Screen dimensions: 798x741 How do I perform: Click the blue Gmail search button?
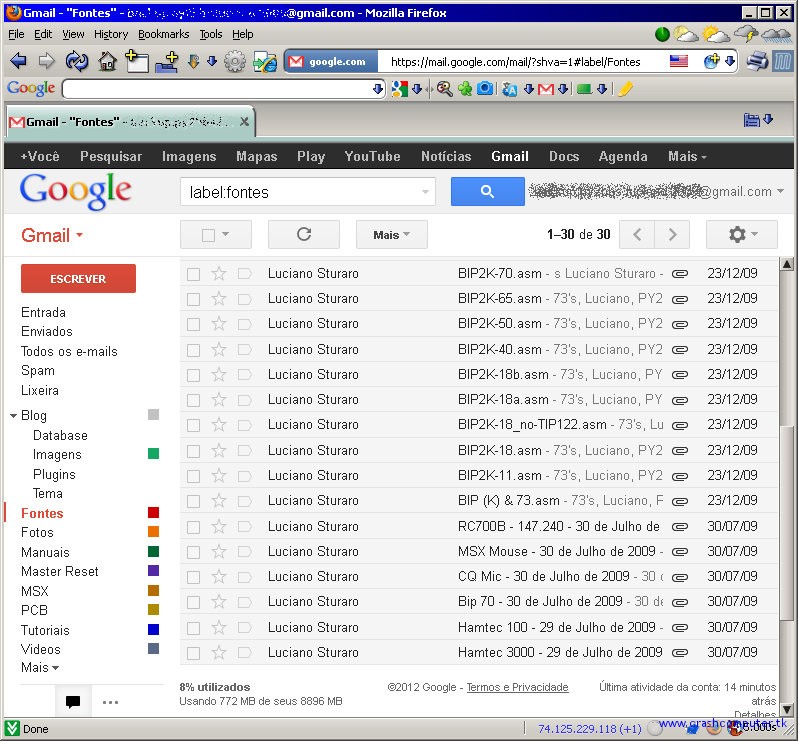tap(488, 191)
